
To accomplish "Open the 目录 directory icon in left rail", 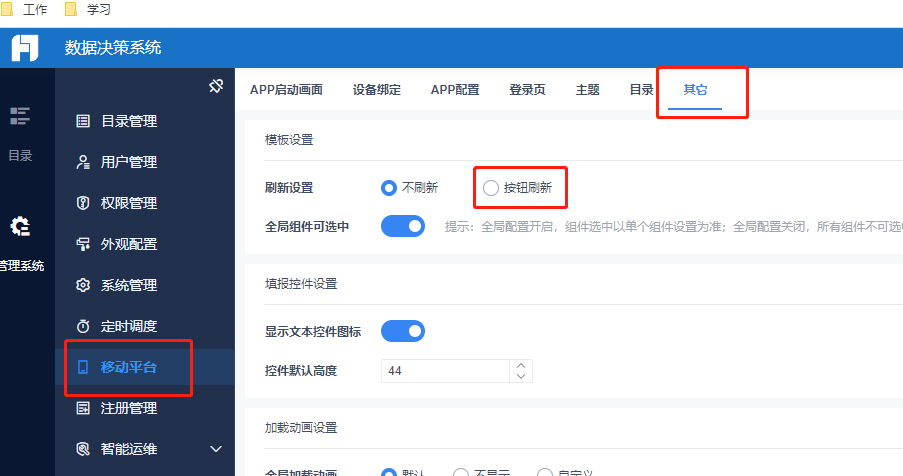I will (20, 116).
